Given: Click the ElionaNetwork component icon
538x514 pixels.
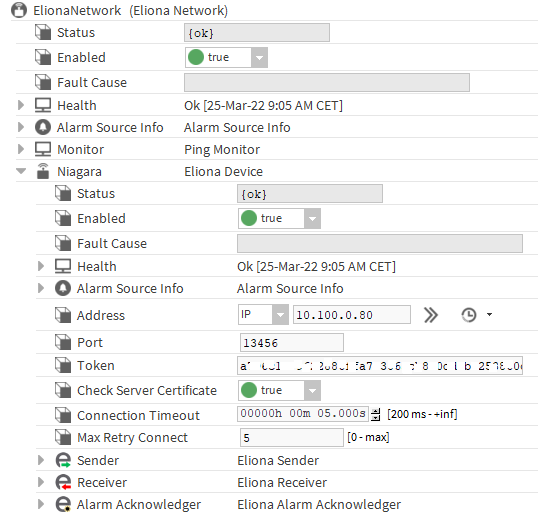Looking at the screenshot, I should tap(19, 10).
